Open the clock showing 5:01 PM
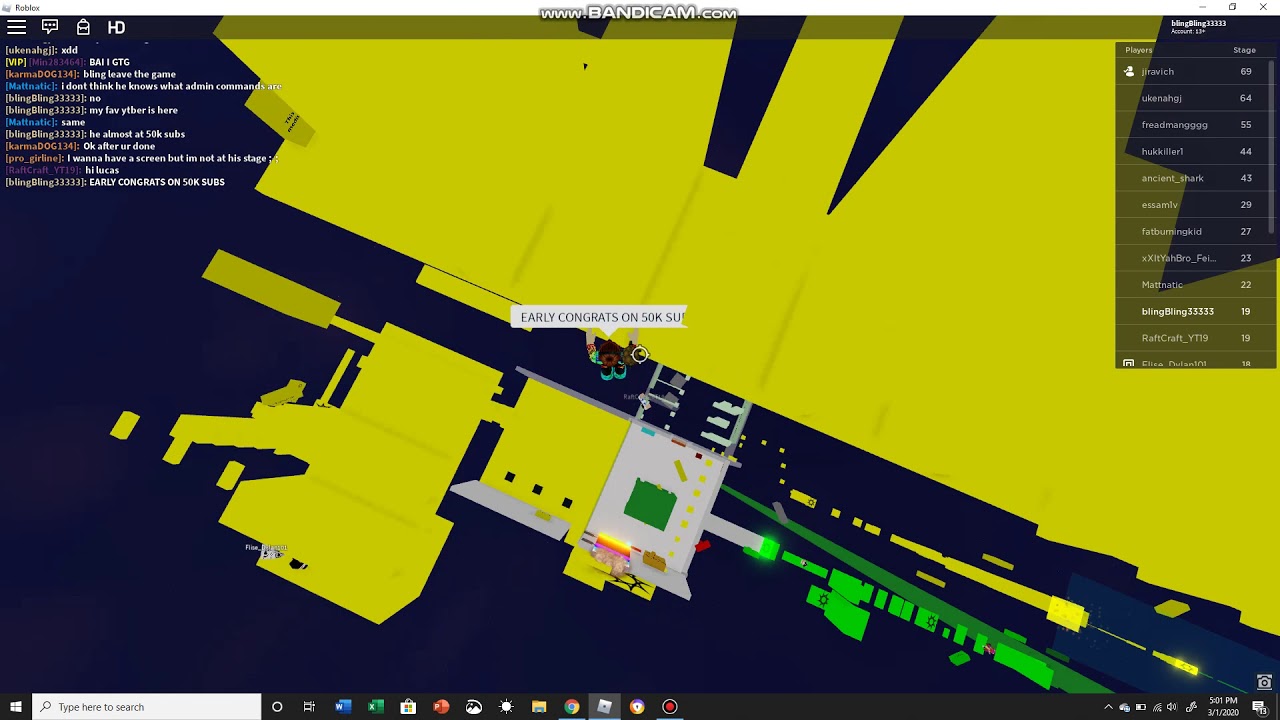 (x=1224, y=707)
